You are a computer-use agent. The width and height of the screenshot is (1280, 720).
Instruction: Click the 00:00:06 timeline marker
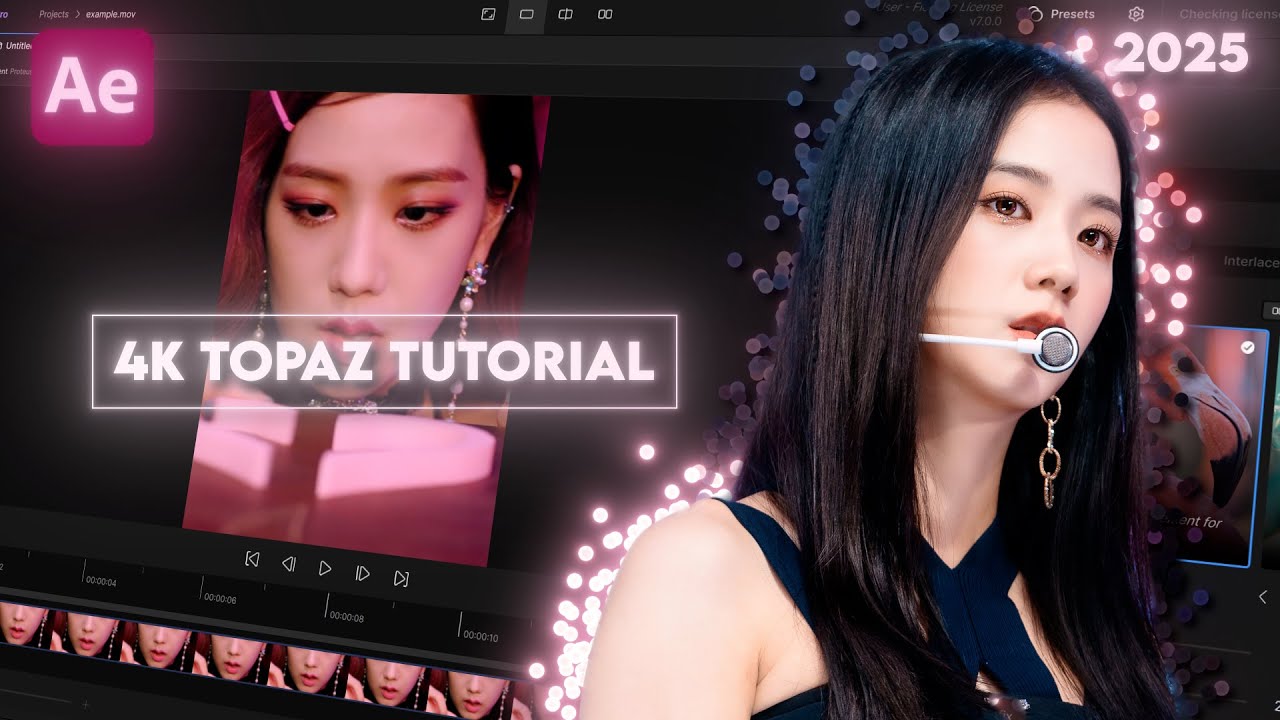coord(220,598)
